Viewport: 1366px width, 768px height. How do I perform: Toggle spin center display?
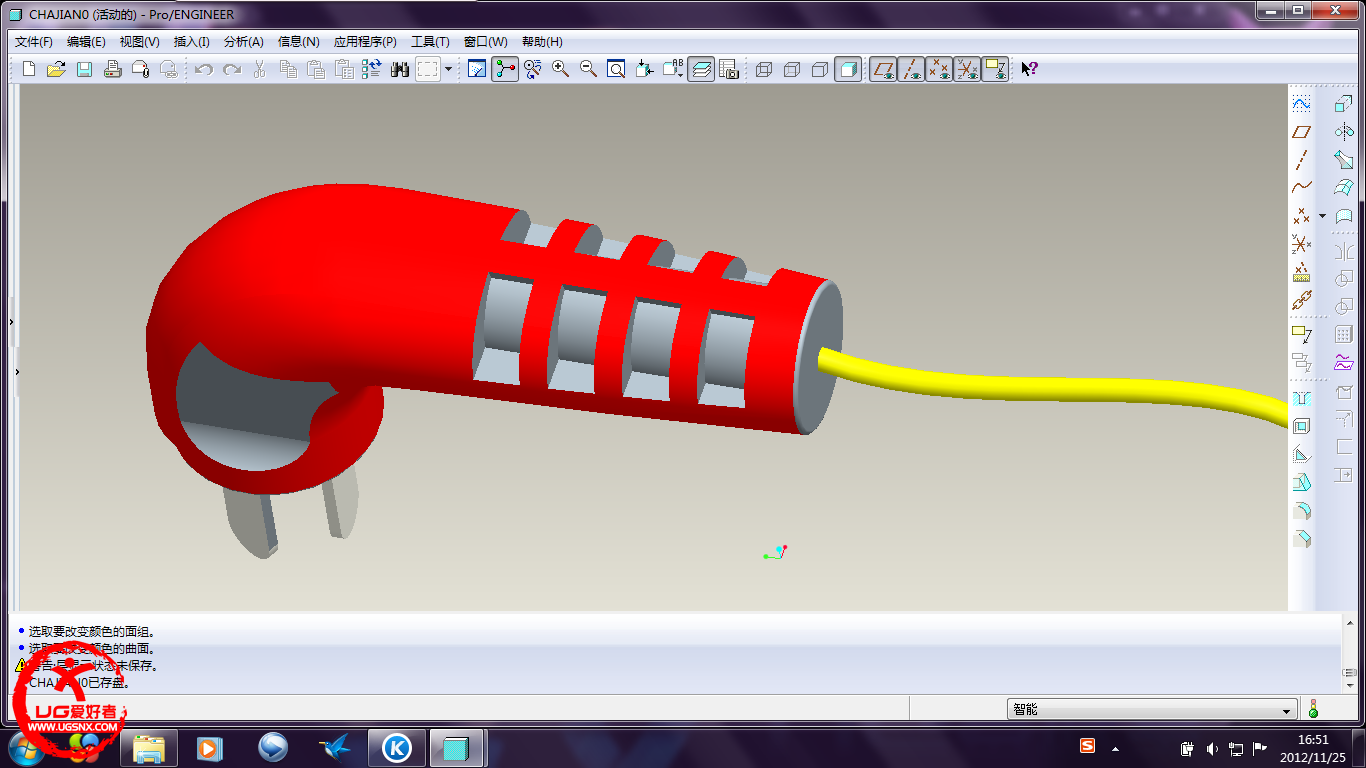505,69
